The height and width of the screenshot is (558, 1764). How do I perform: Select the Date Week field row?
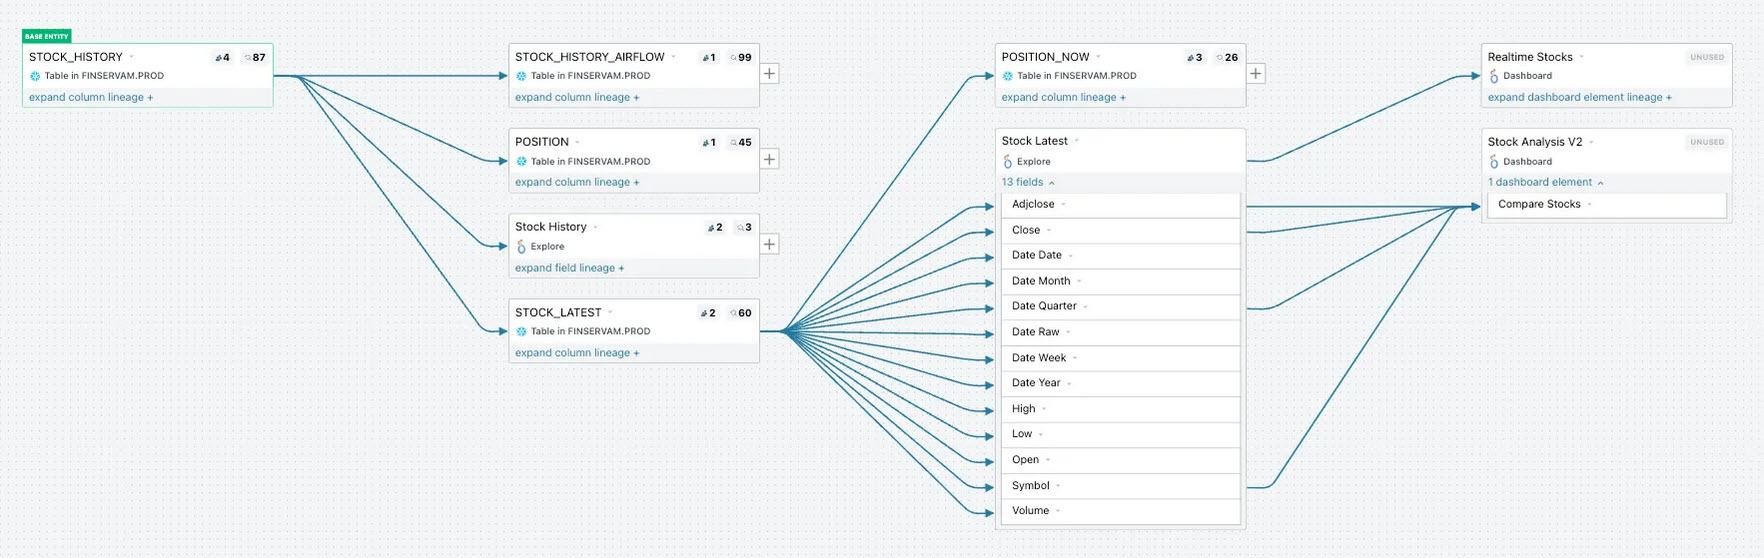click(x=1121, y=358)
